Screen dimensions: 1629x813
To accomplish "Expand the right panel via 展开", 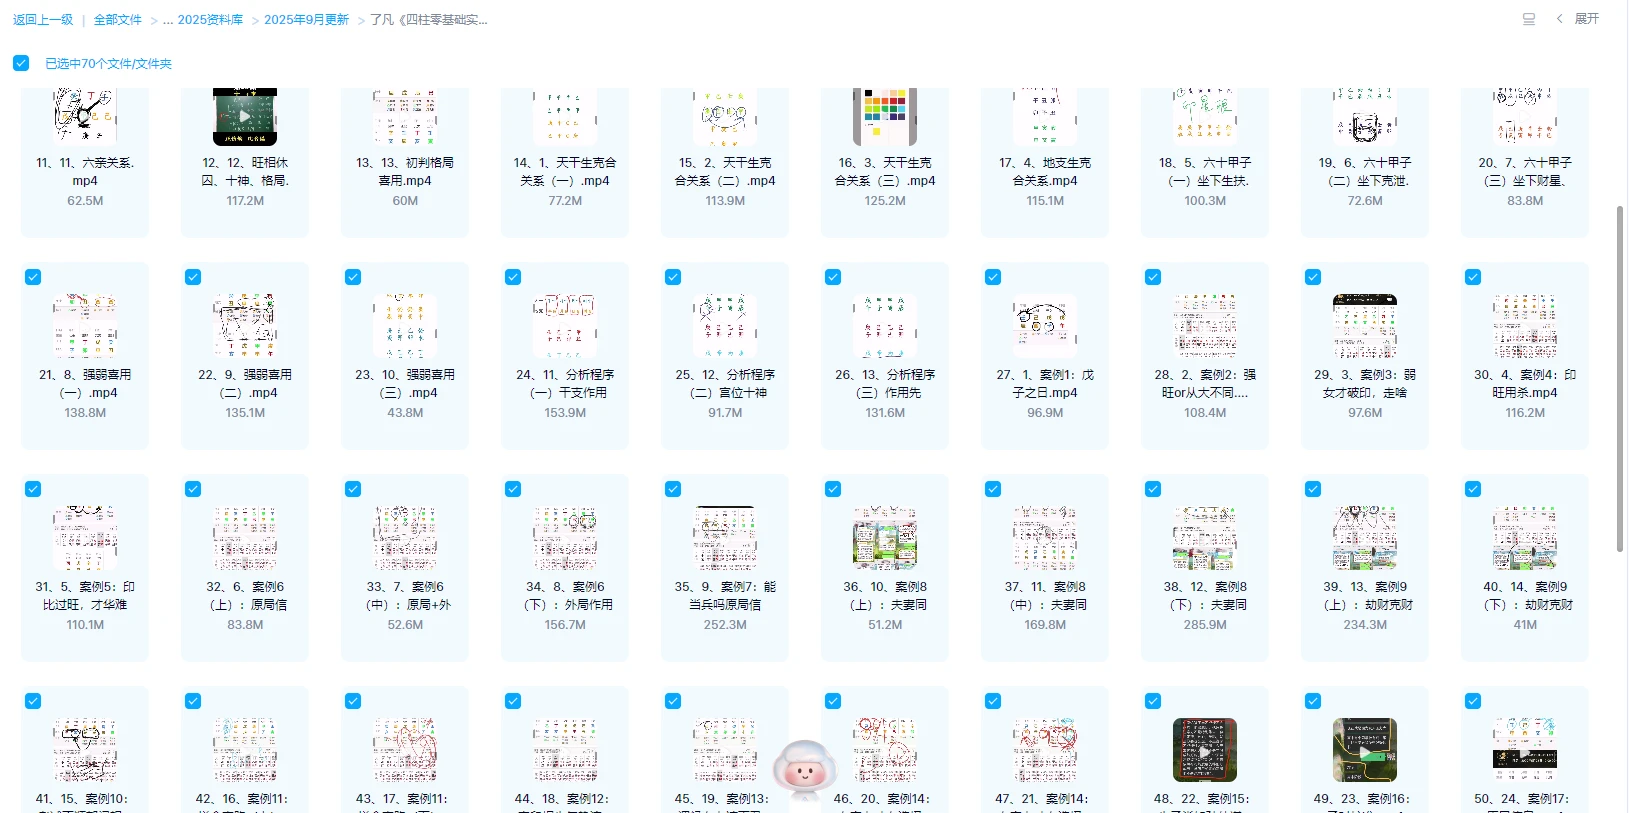I will click(1579, 19).
